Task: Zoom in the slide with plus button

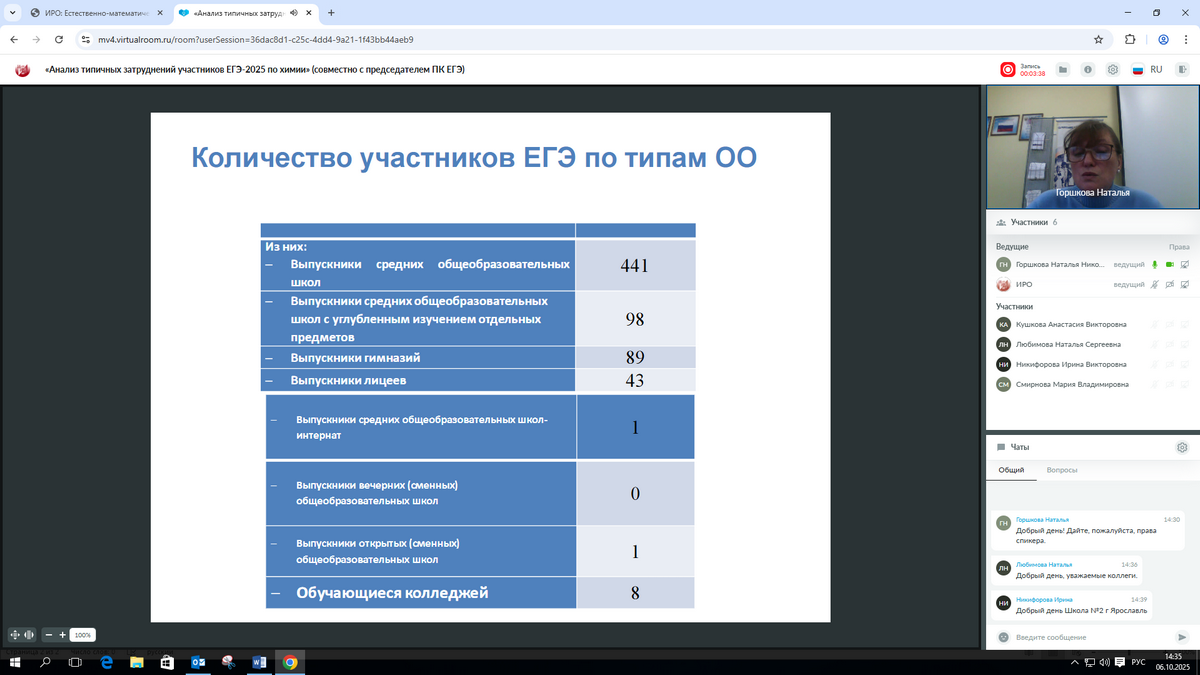Action: (62, 635)
